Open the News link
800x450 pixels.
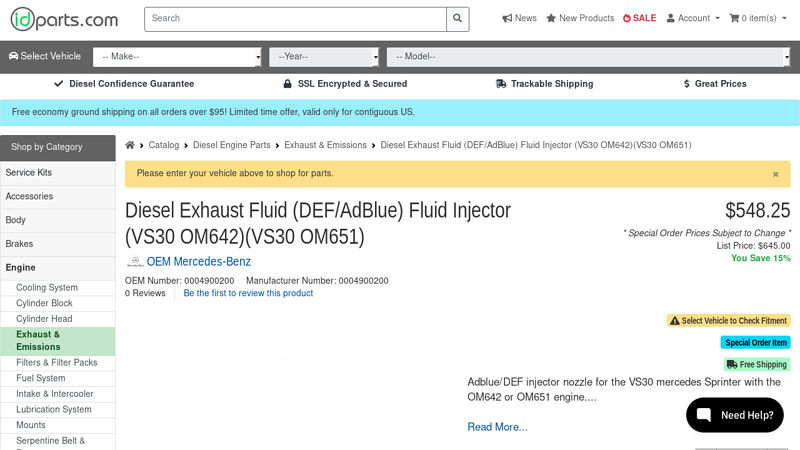(x=519, y=18)
